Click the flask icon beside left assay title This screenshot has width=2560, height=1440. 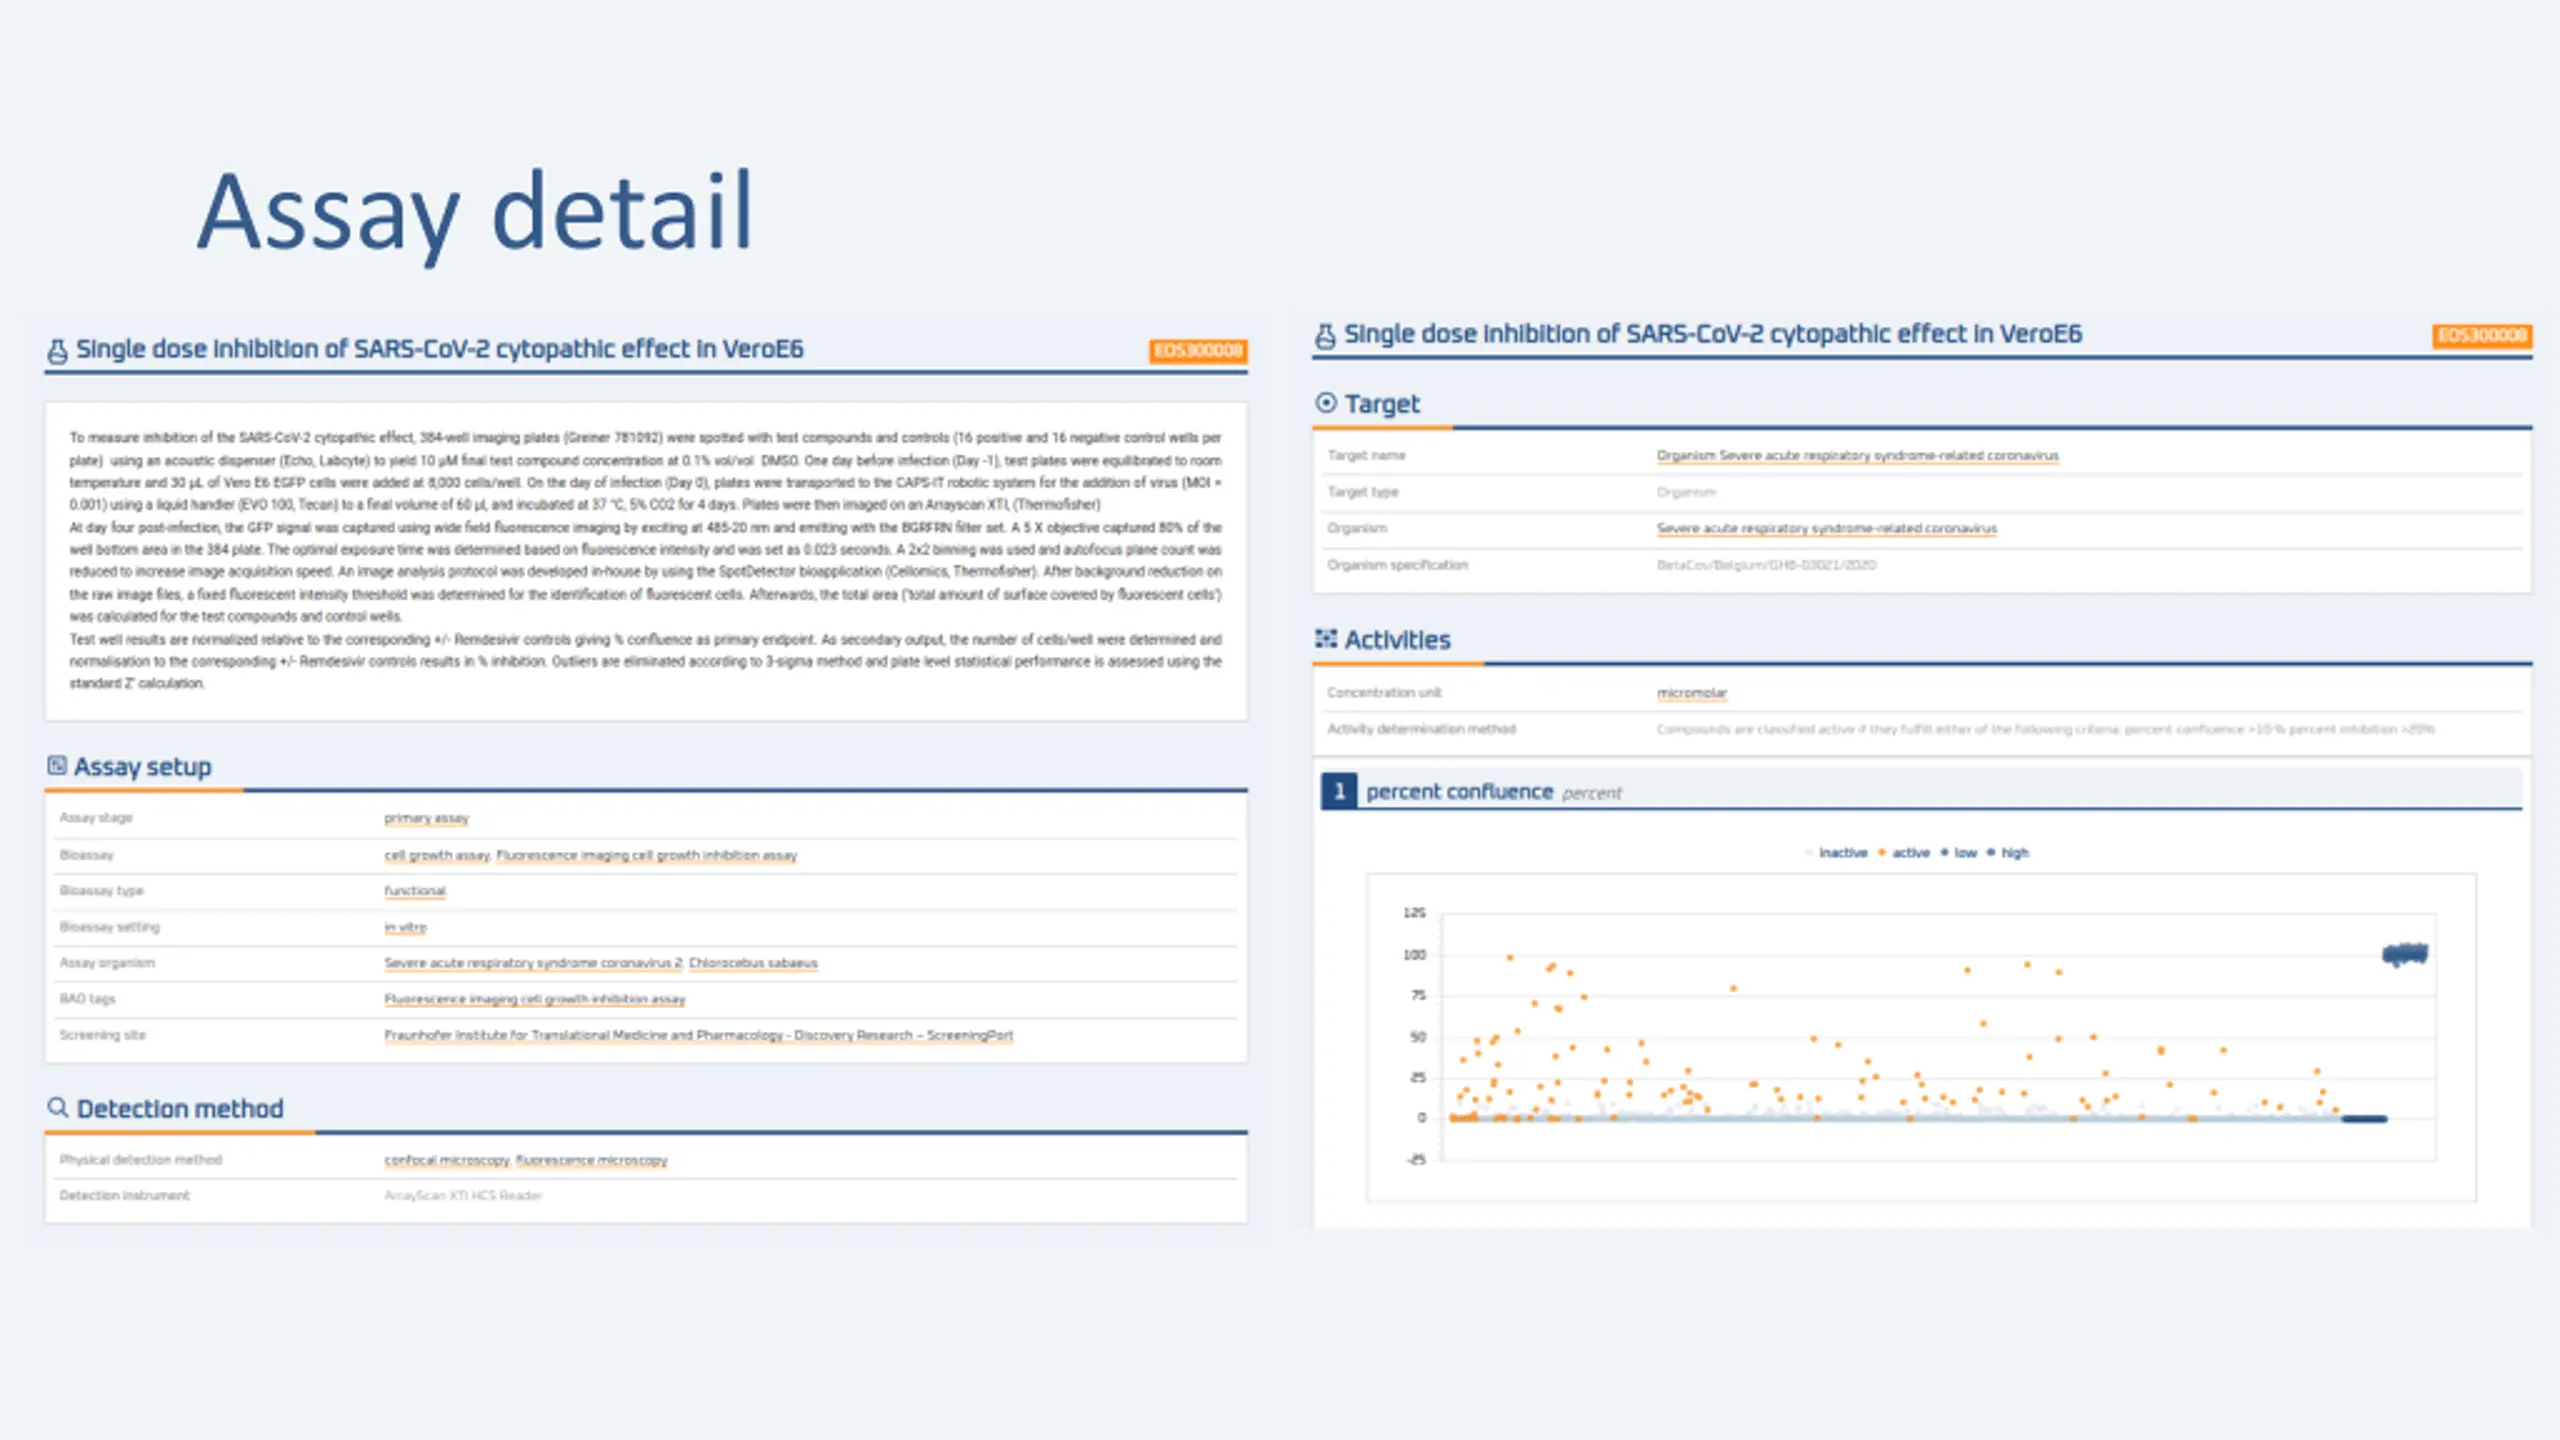coord(57,351)
